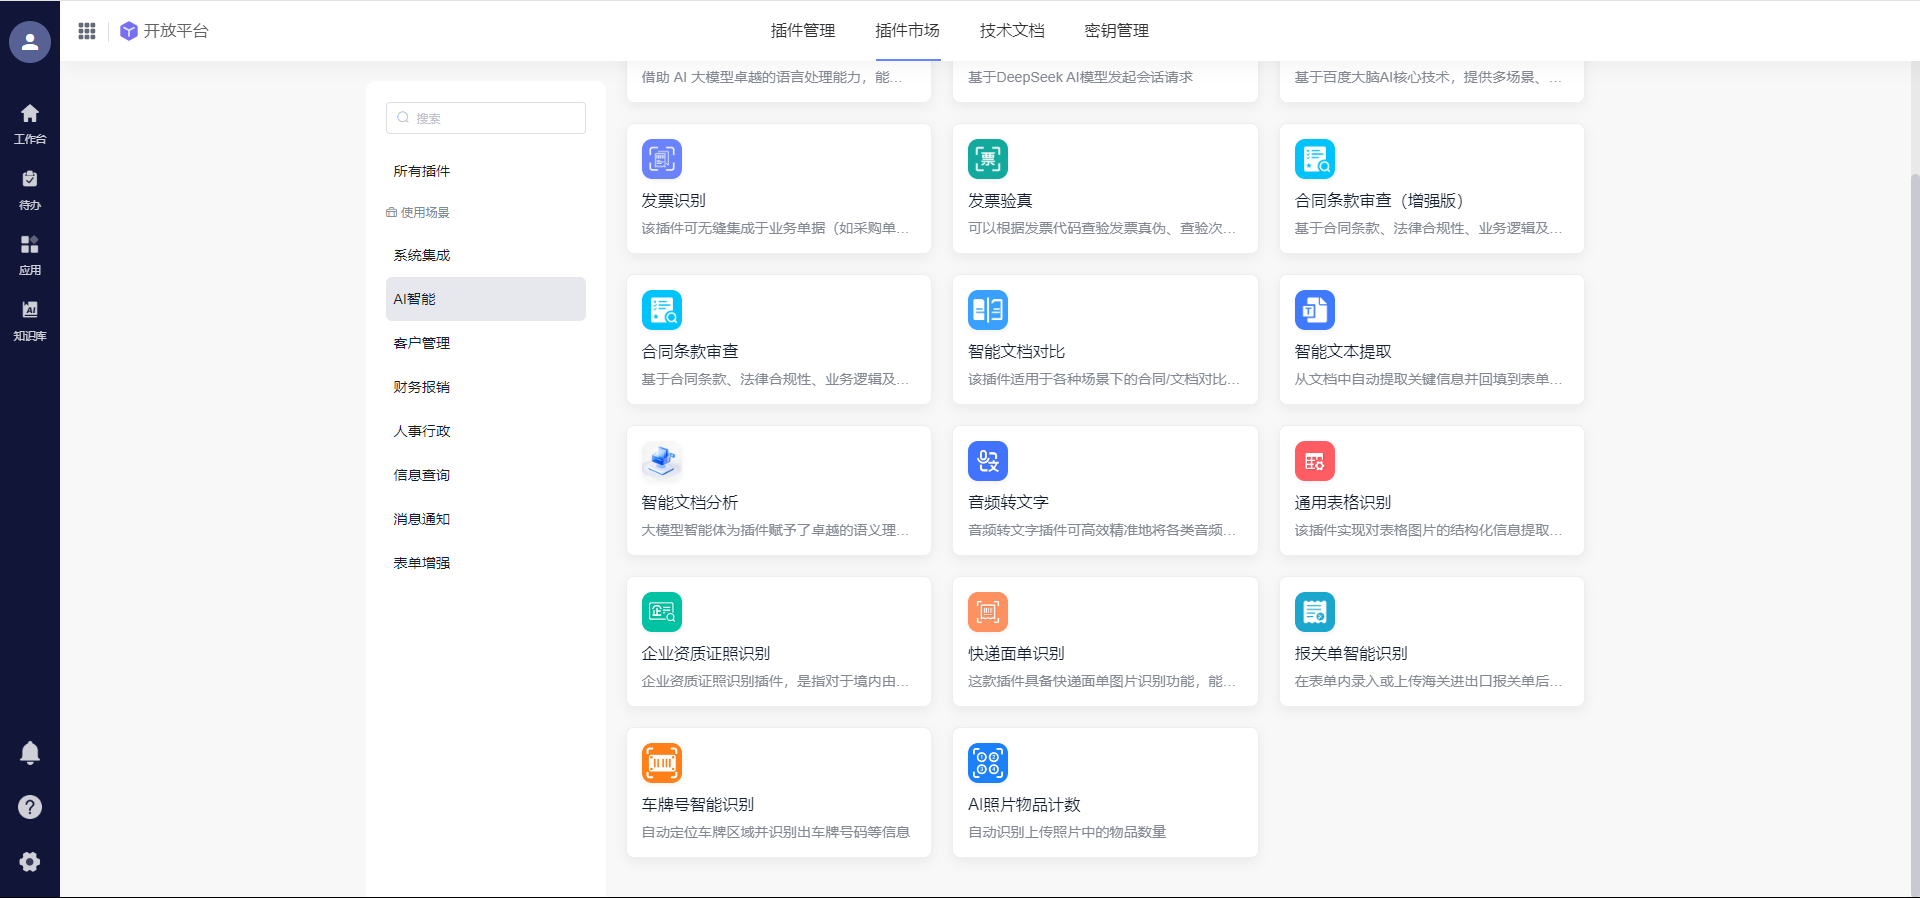Open 知识库 in left sidebar
The image size is (1920, 898).
[30, 320]
